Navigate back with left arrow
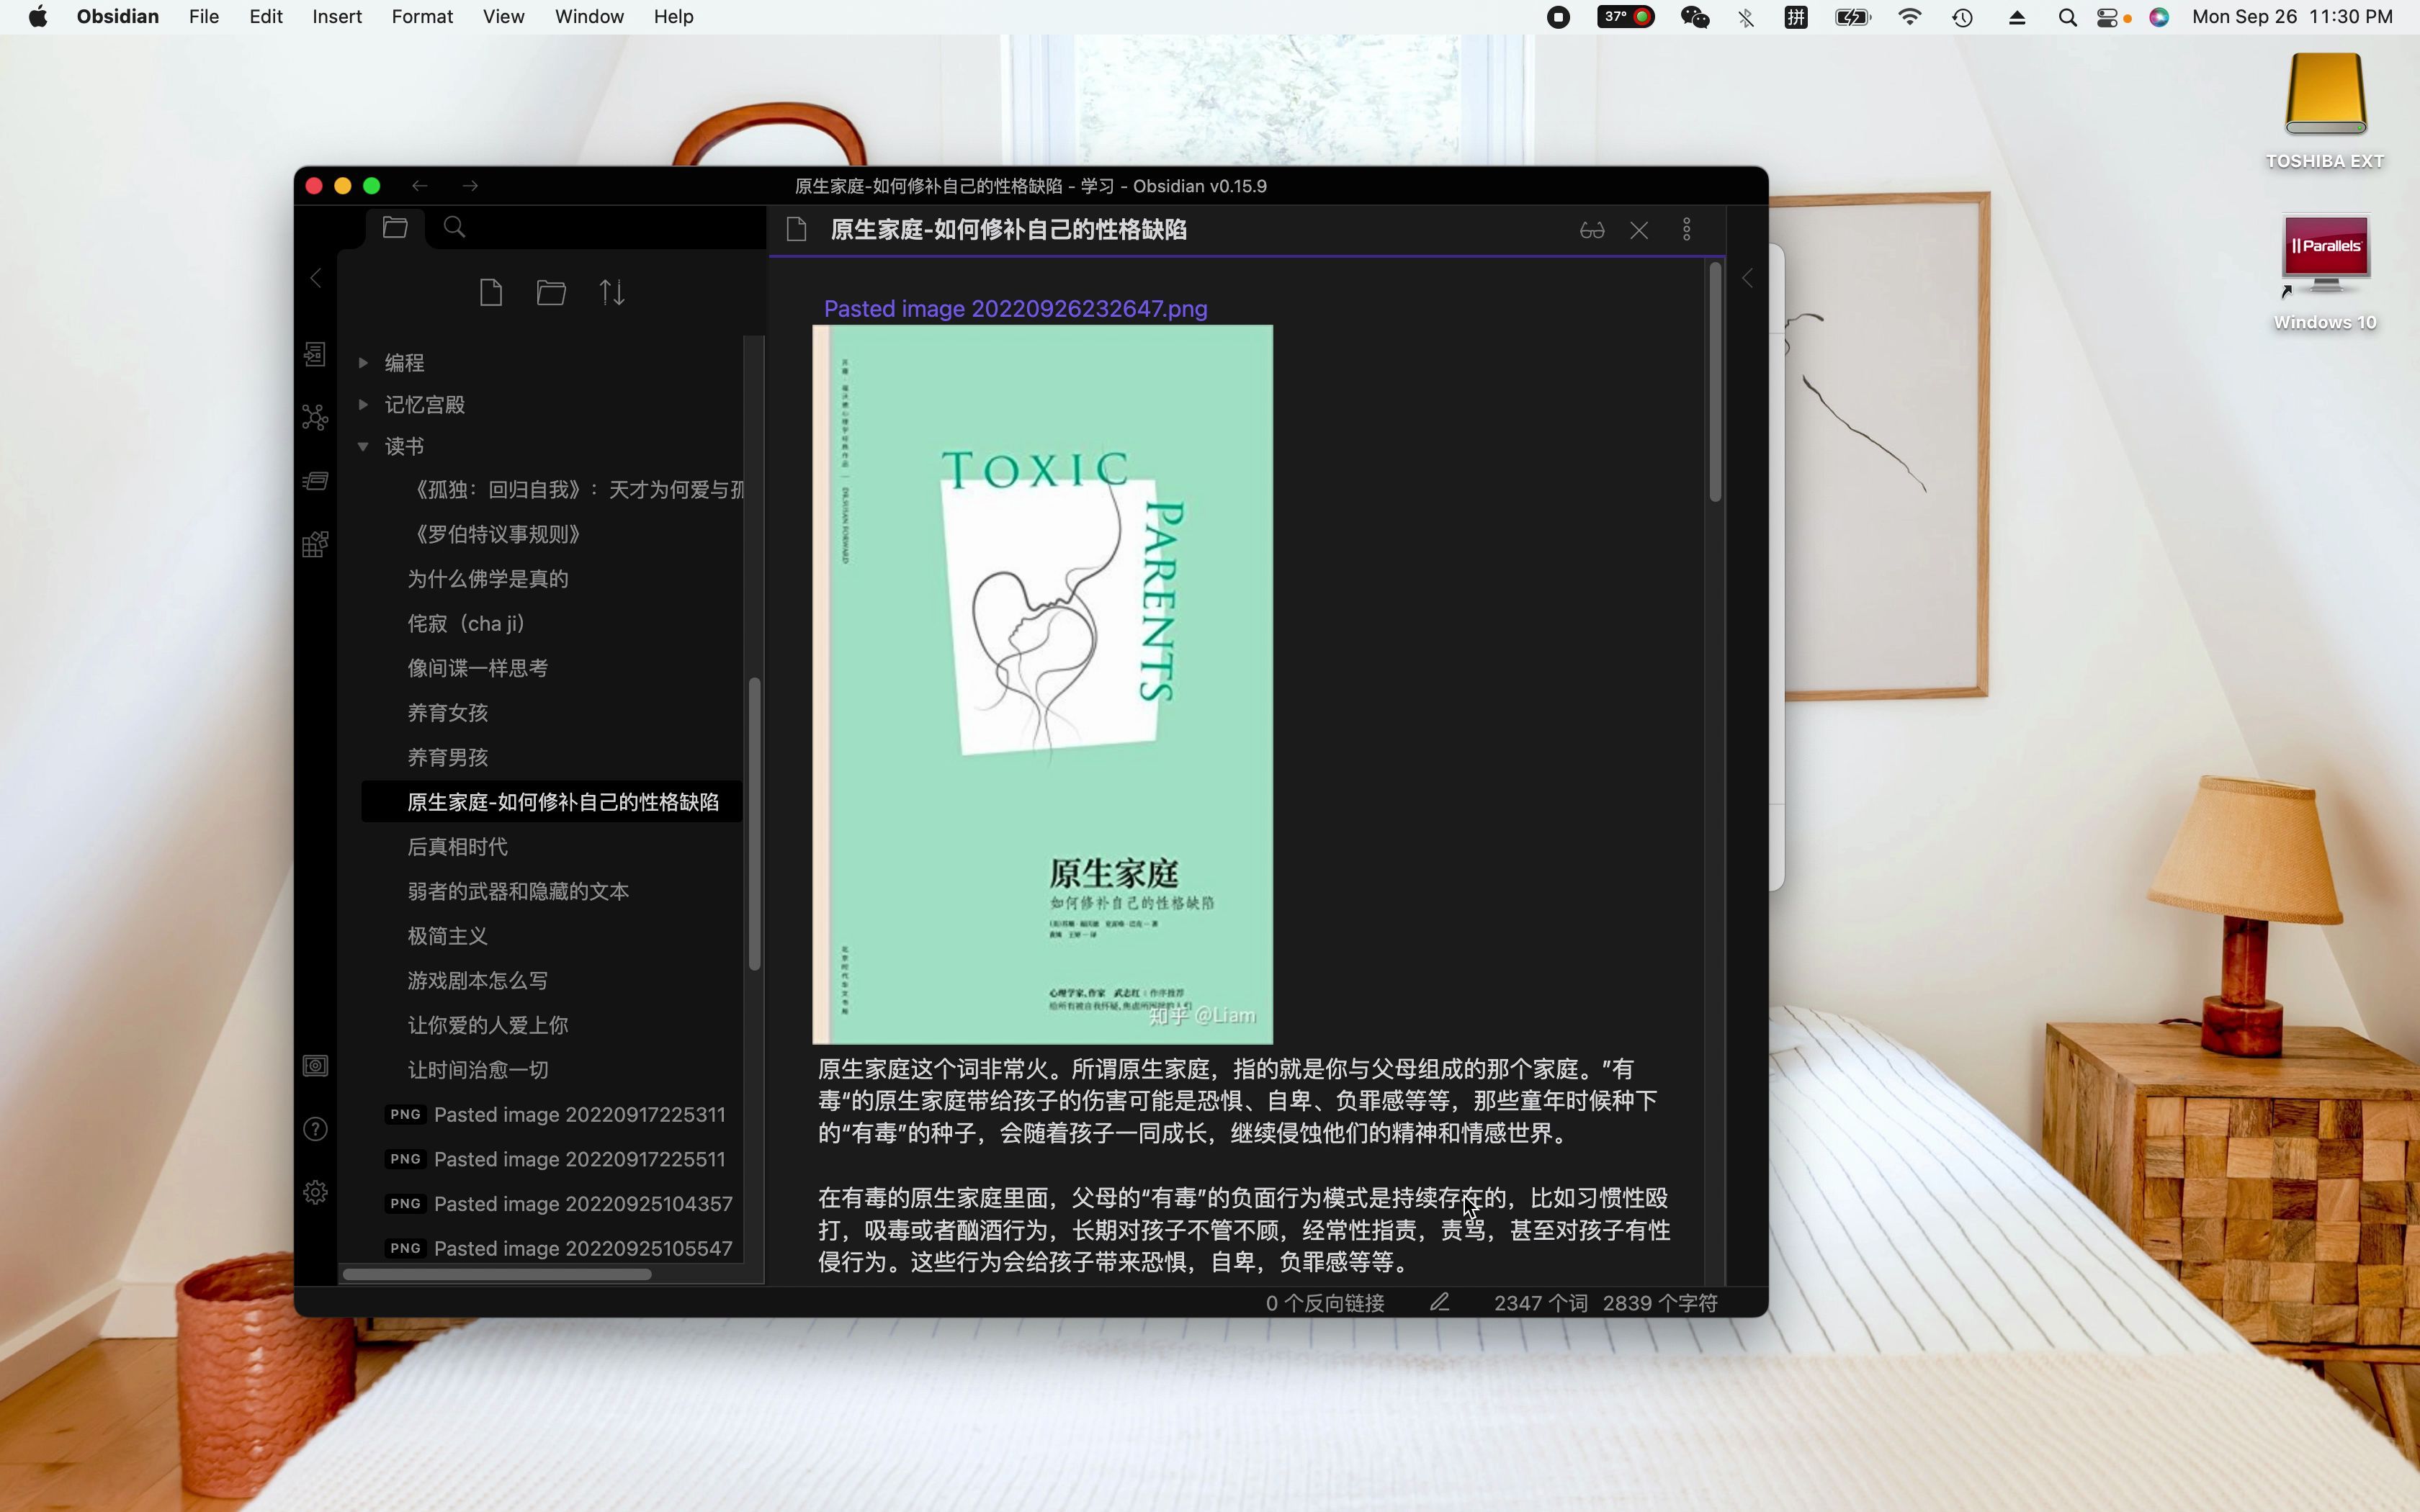The width and height of the screenshot is (2420, 1512). [420, 186]
